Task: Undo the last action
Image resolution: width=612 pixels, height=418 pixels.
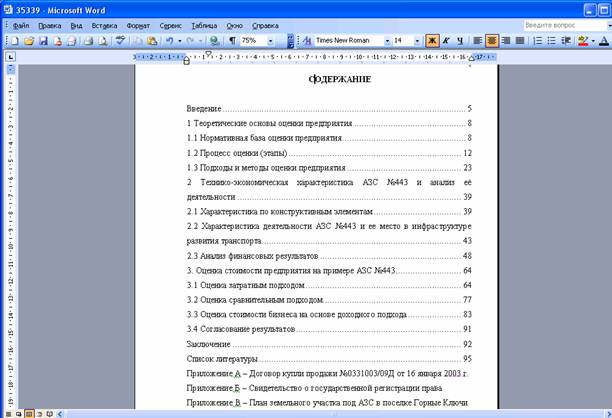Action: (170, 41)
